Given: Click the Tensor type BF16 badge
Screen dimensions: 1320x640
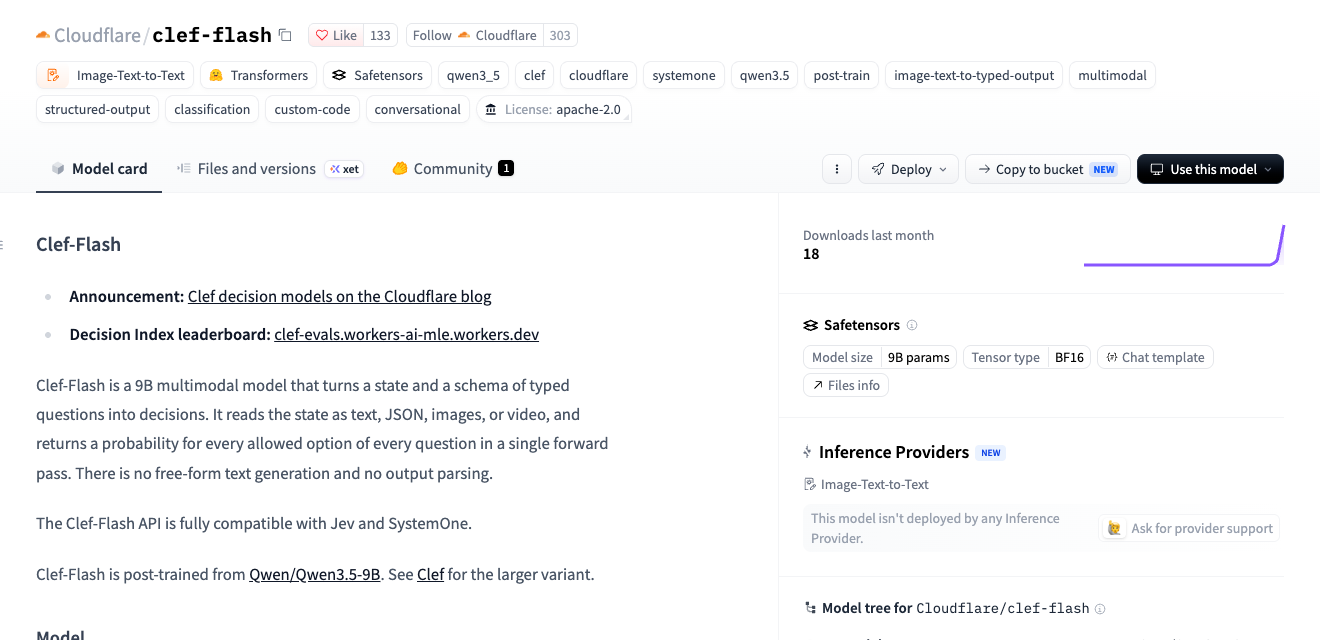Looking at the screenshot, I should (1027, 357).
